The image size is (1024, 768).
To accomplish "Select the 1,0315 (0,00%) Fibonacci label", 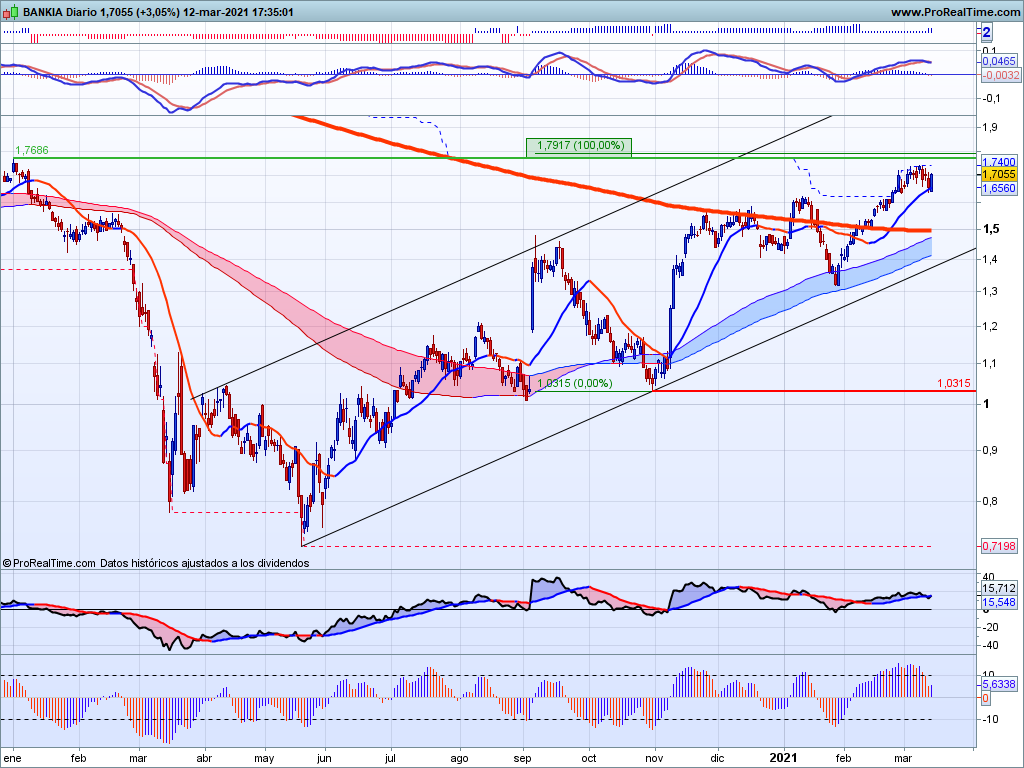I will tap(574, 383).
